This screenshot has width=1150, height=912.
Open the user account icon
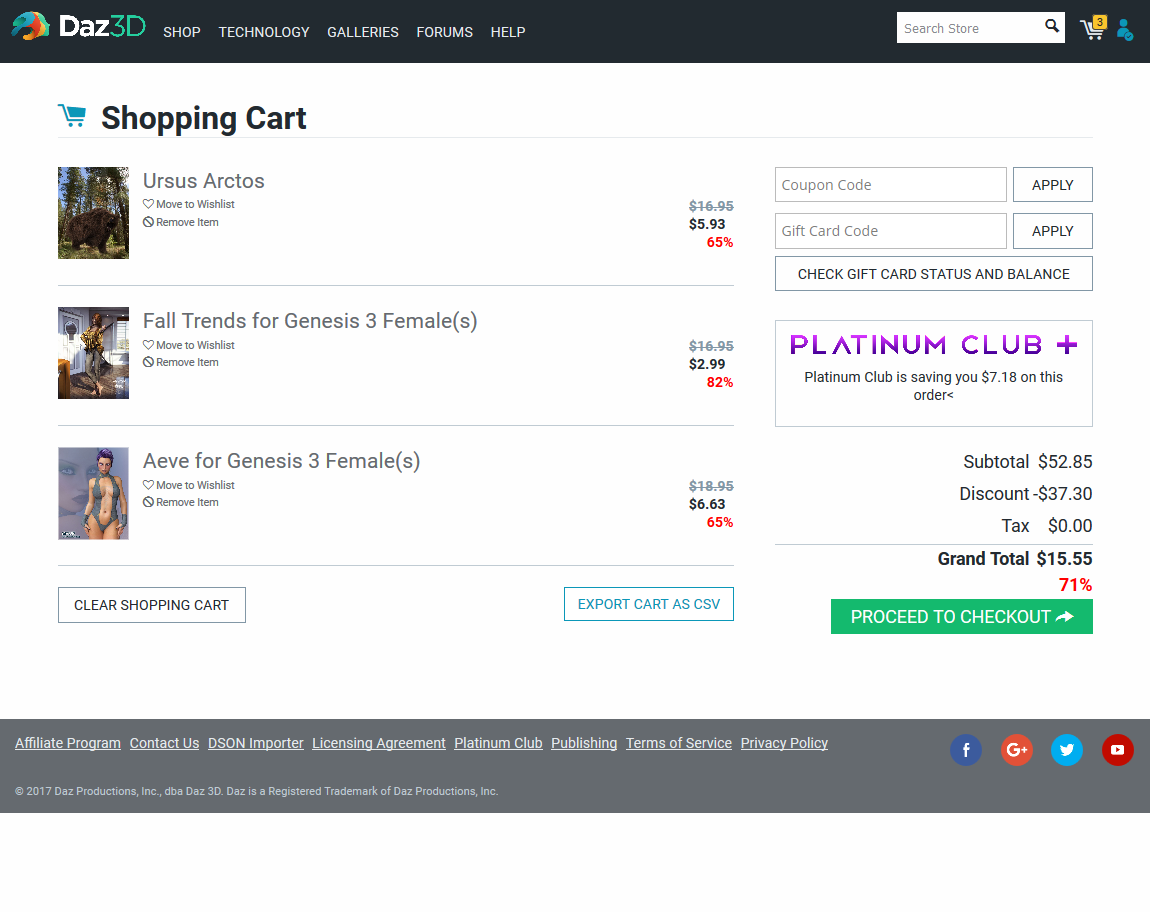point(1124,30)
